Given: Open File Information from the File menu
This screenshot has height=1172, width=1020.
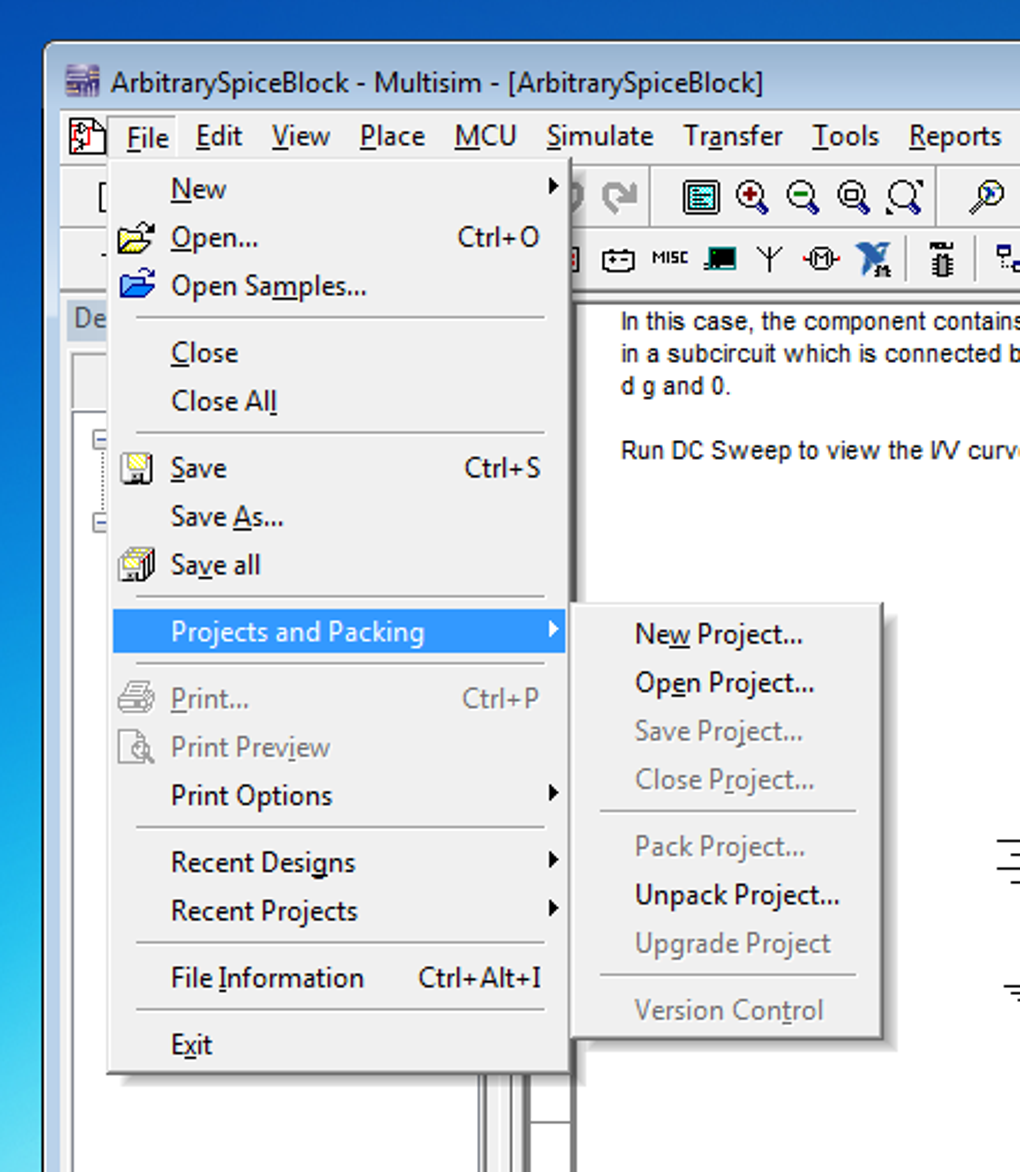Looking at the screenshot, I should (339, 978).
